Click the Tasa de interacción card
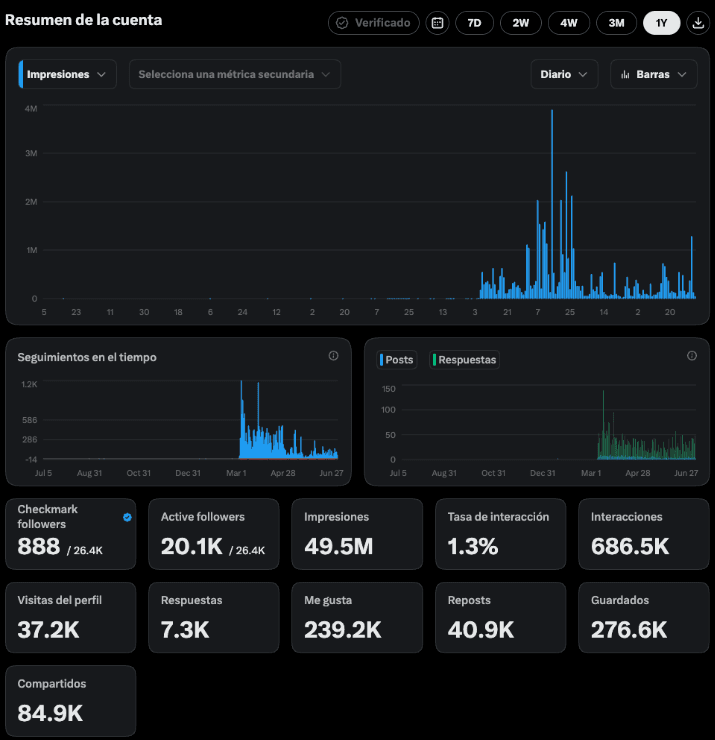715x740 pixels. [x=500, y=534]
